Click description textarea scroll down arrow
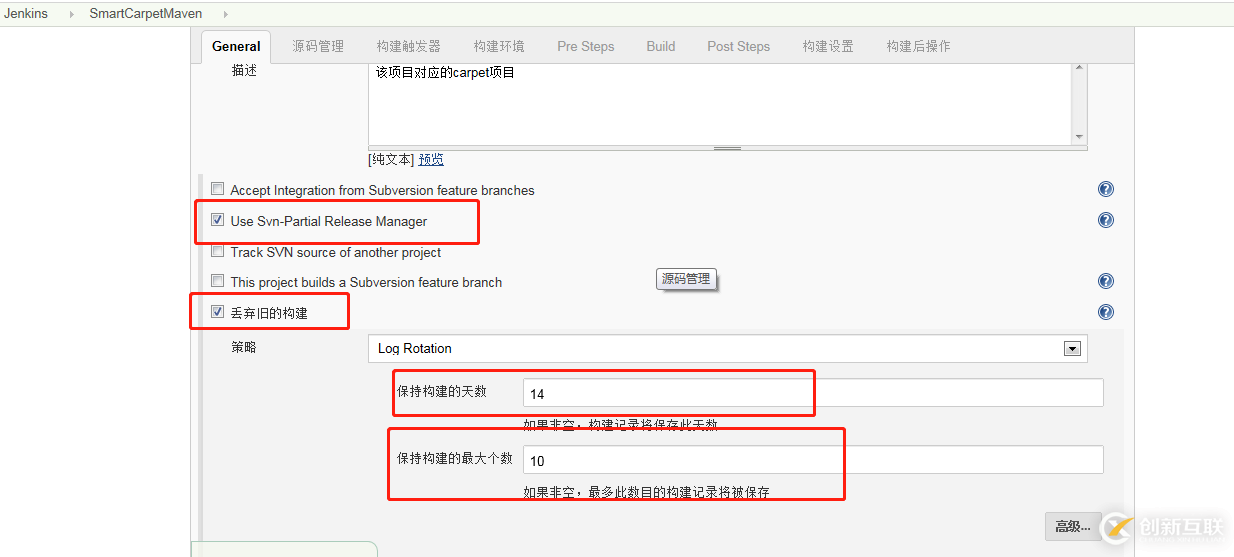This screenshot has height=557, width=1234. pos(1079,137)
